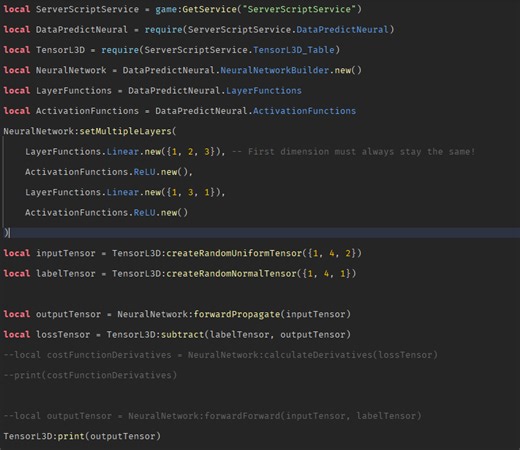
Task: Click the Linear.new({1, 3, 1}) line
Action: [x=125, y=192]
